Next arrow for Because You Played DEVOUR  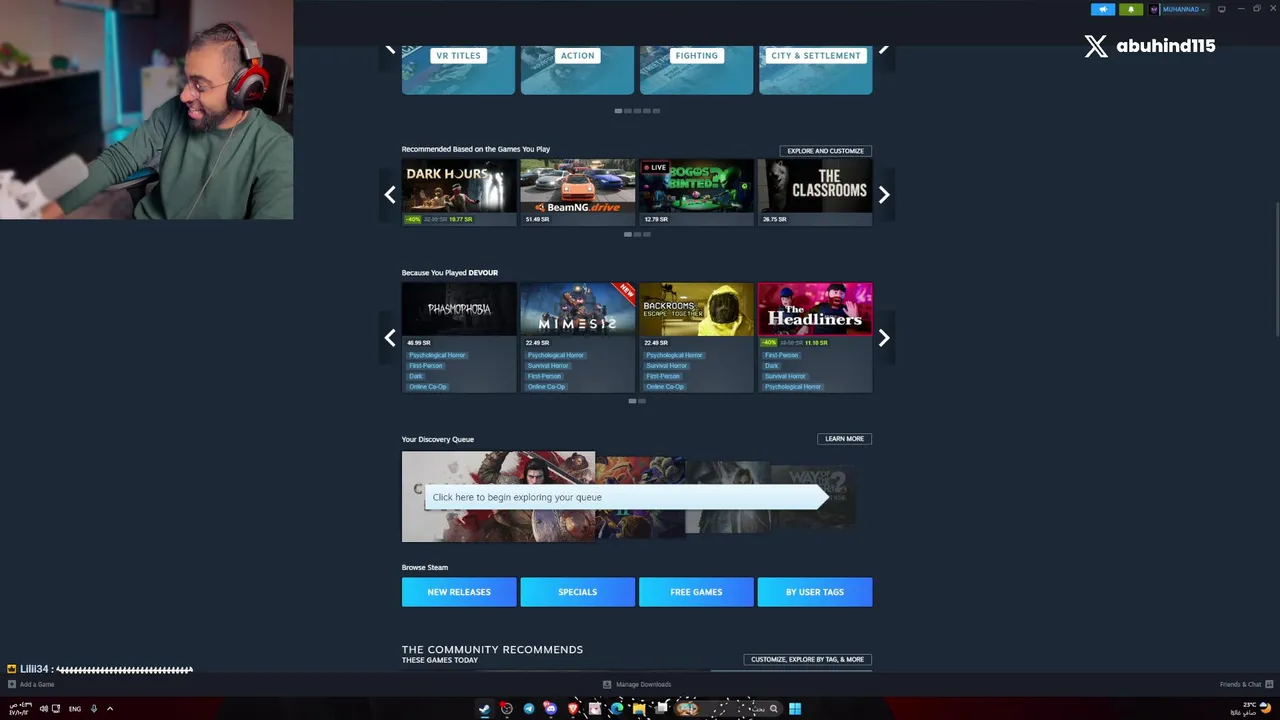(x=884, y=338)
